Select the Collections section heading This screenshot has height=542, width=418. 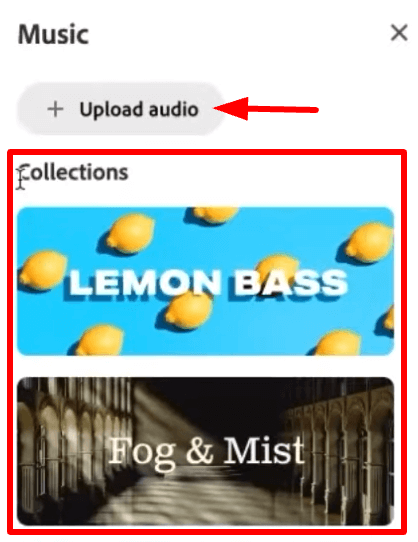coord(73,172)
